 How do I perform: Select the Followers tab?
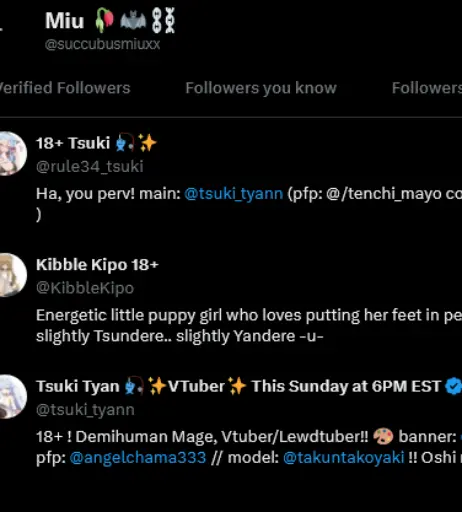[x=427, y=88]
